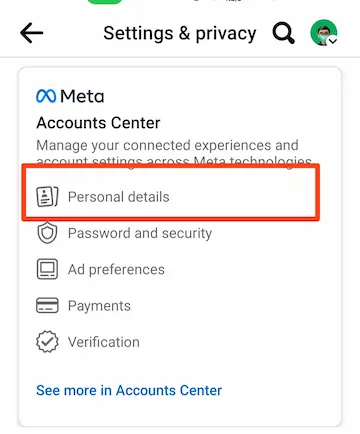Click the Payments credit card icon

pyautogui.click(x=47, y=305)
